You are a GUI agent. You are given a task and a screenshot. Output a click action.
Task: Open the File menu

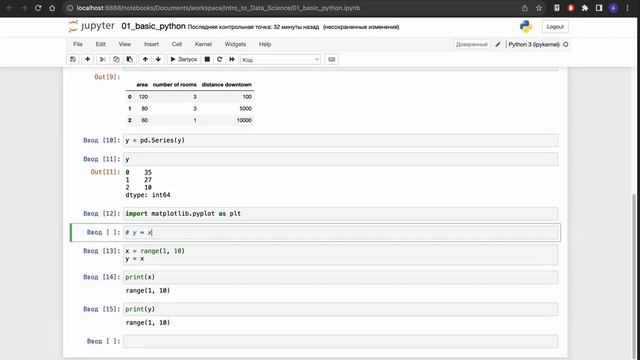78,44
